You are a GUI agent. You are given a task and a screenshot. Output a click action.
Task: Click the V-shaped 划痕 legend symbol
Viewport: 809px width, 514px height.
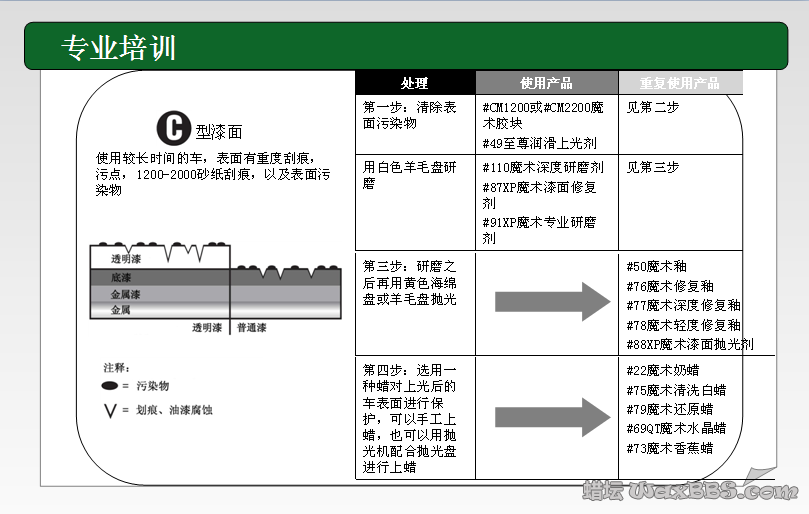[110, 409]
